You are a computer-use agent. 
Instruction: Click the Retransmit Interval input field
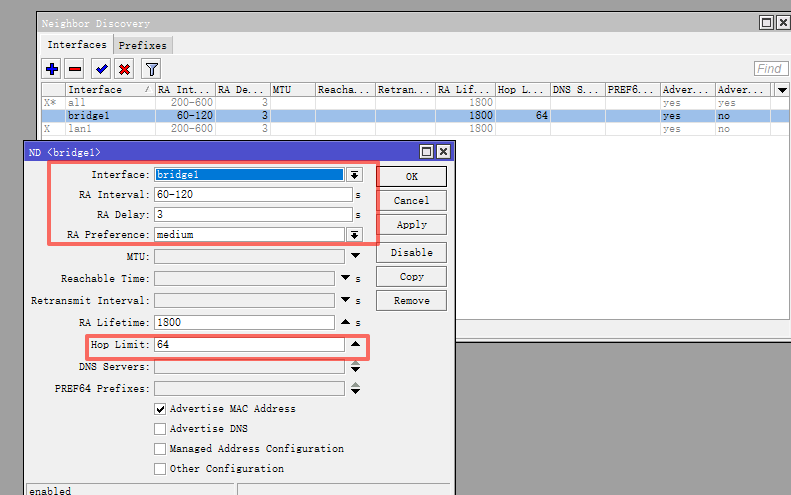(244, 301)
